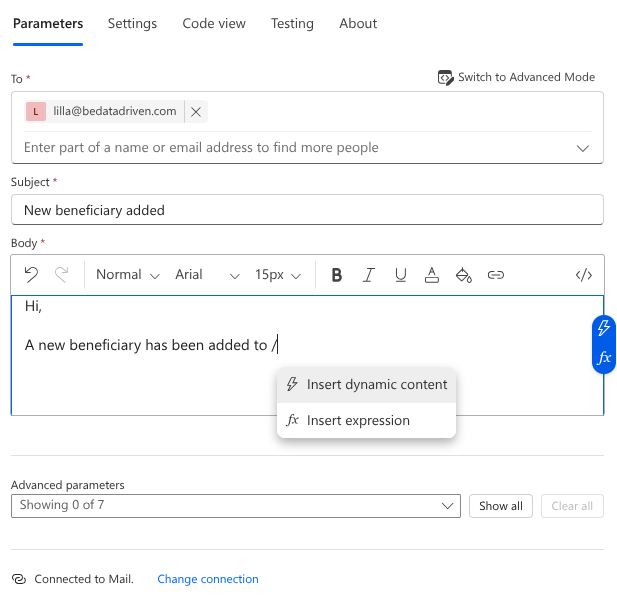Switch to the Settings tab
This screenshot has width=617, height=607.
point(132,24)
